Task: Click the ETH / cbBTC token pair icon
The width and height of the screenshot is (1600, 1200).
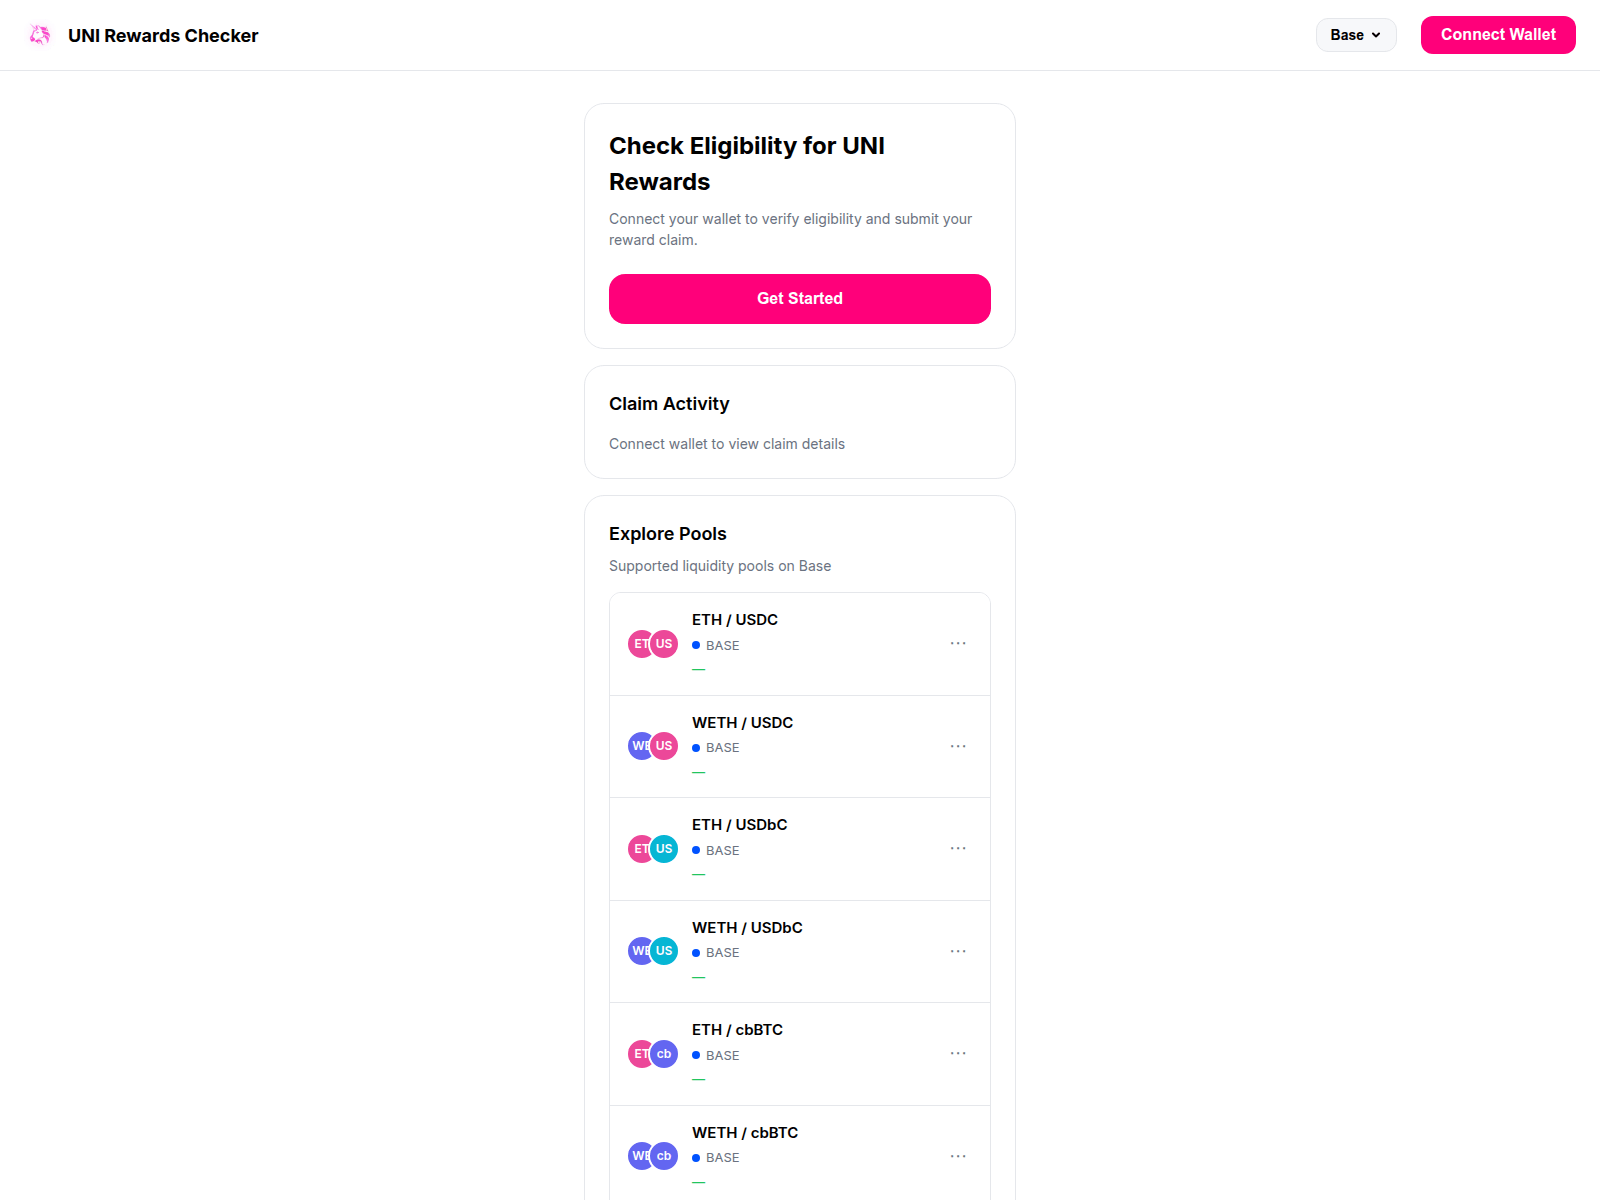Action: (653, 1054)
